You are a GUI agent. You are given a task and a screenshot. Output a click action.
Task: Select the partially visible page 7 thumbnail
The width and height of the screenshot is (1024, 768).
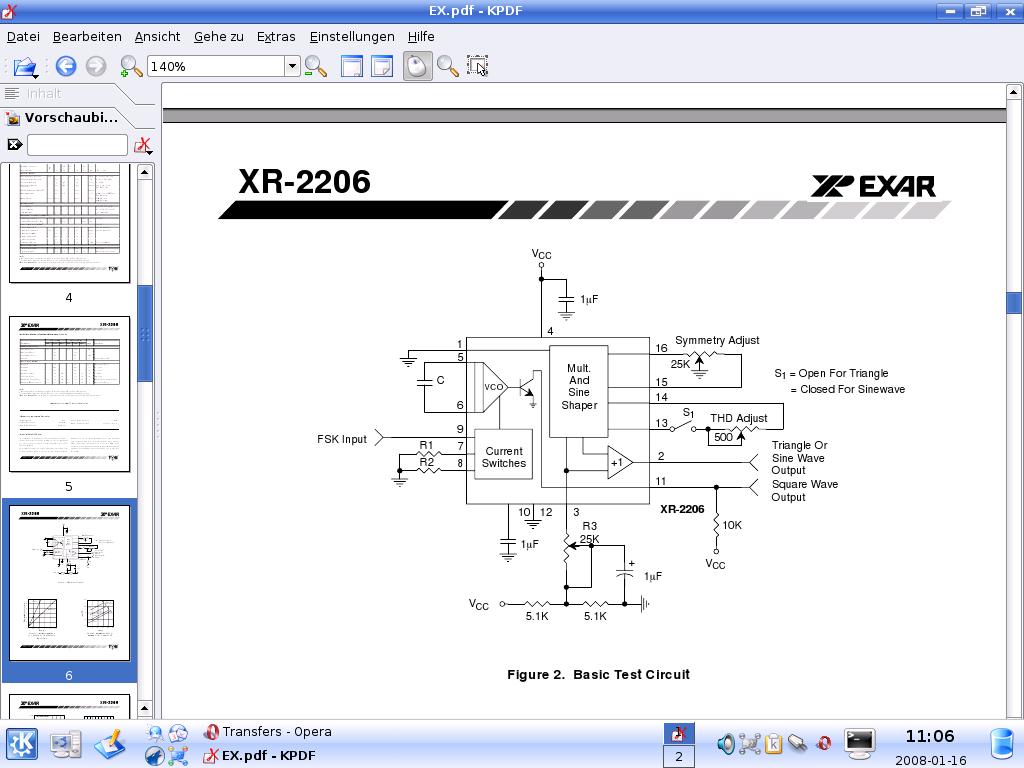[69, 707]
